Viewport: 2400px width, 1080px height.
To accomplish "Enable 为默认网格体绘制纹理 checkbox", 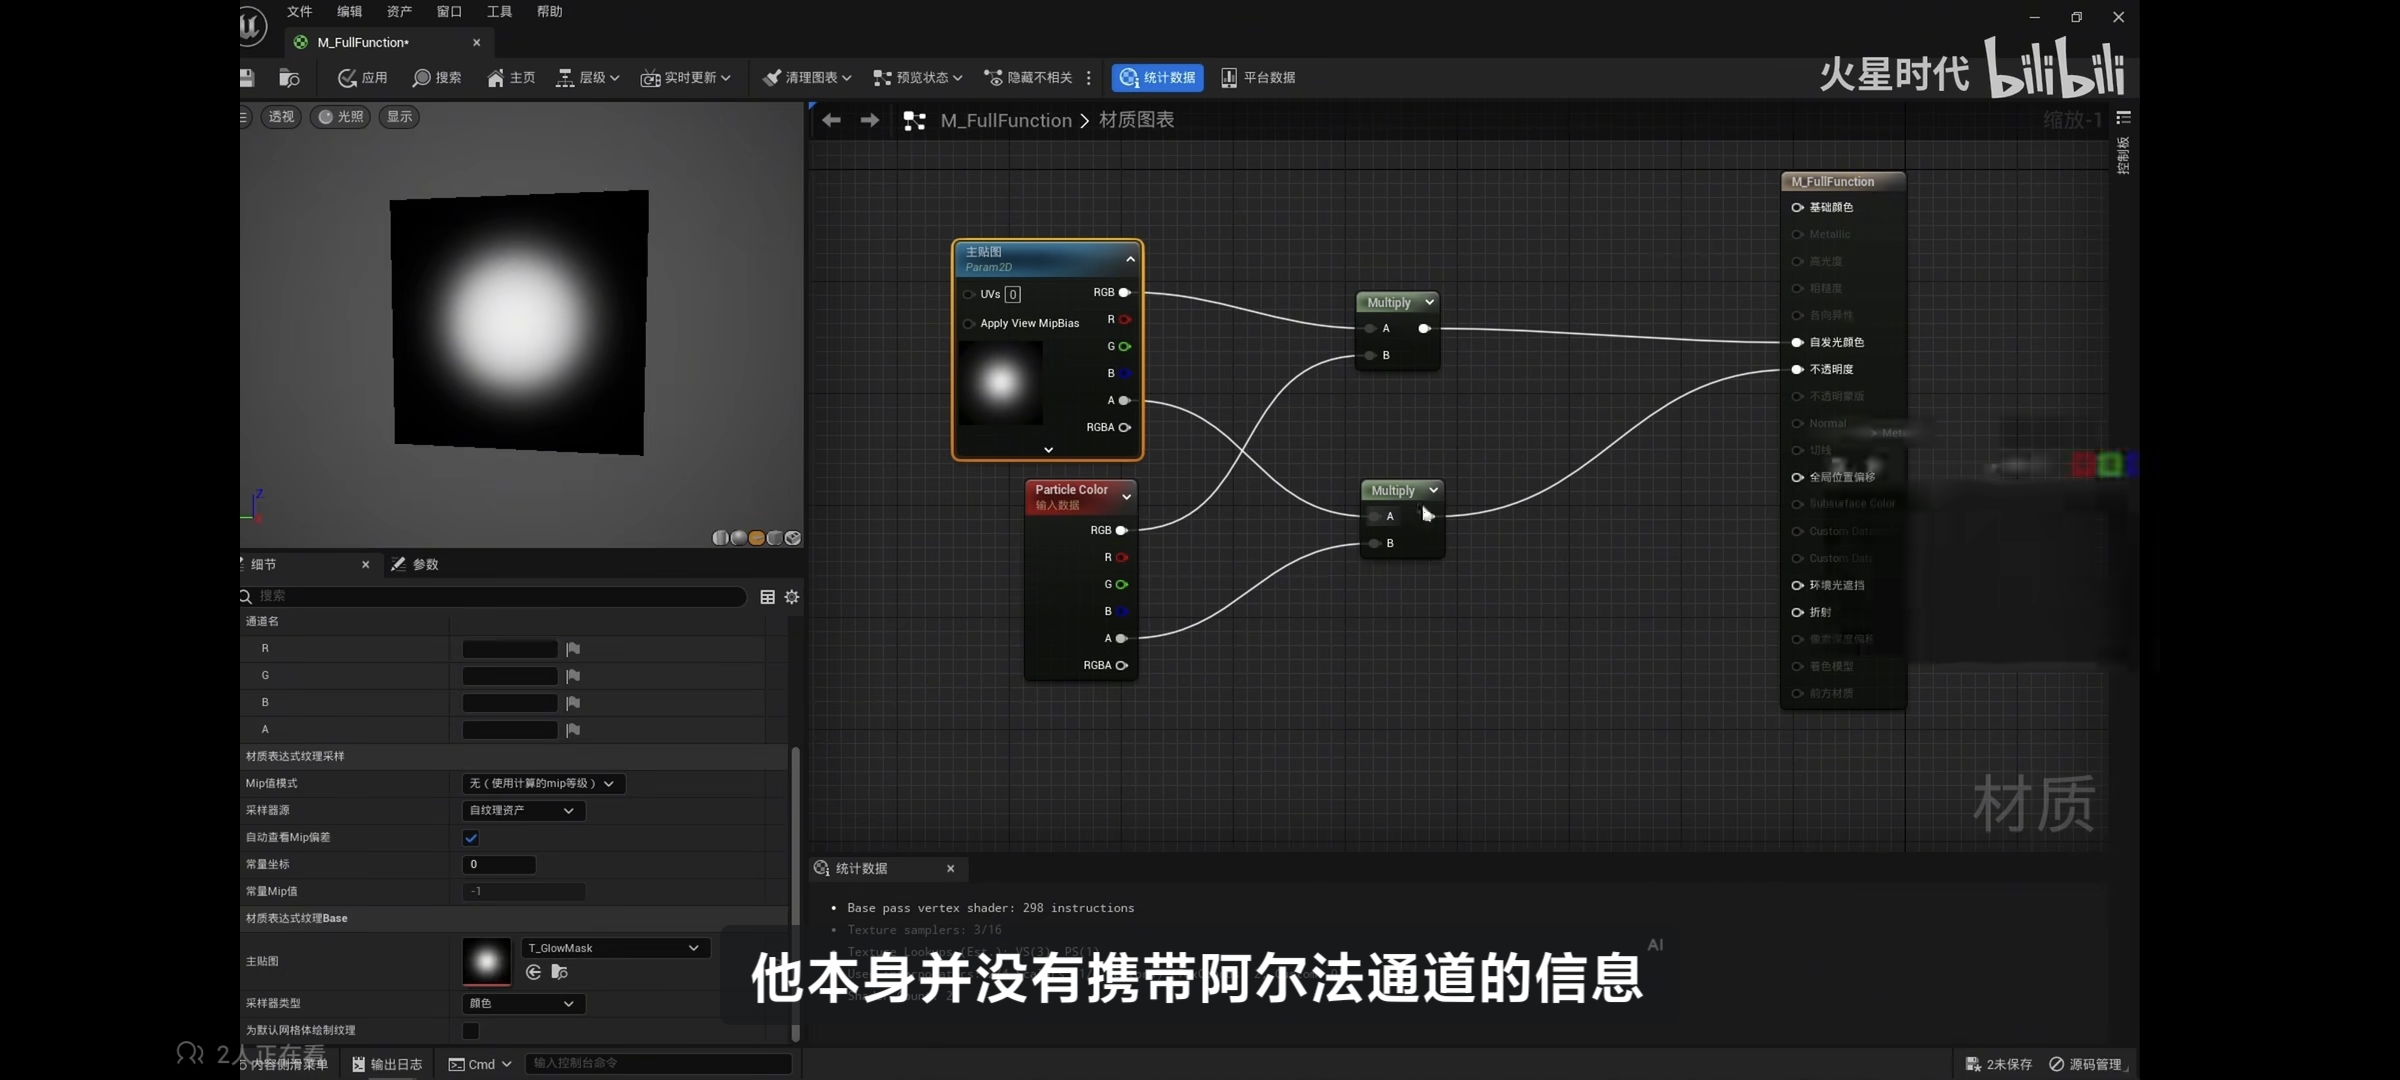I will click(471, 1030).
